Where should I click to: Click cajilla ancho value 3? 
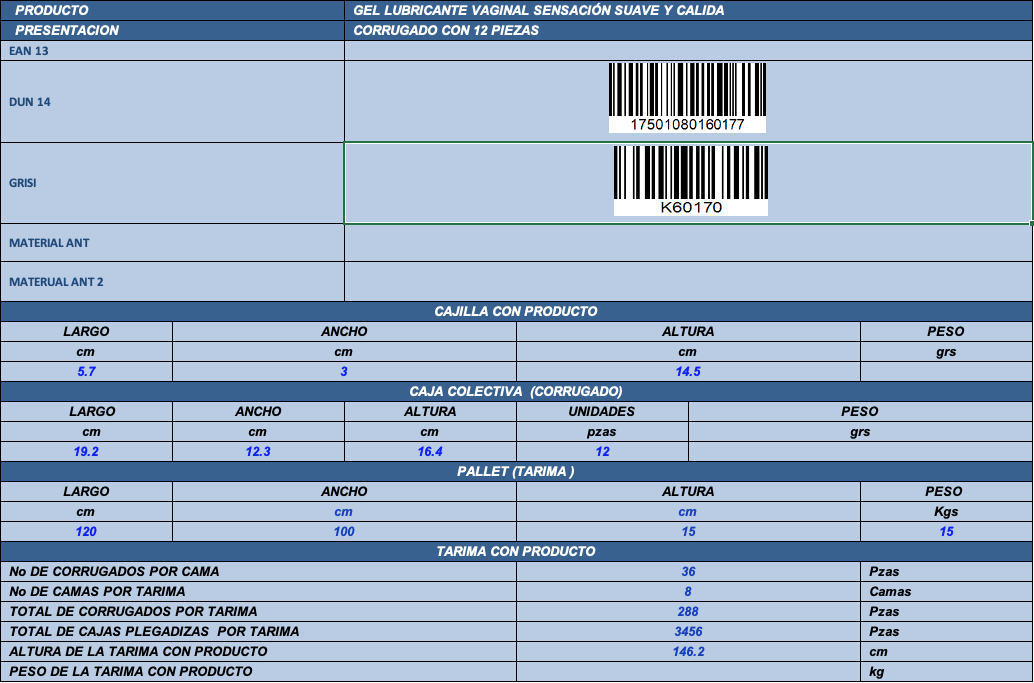[x=344, y=371]
